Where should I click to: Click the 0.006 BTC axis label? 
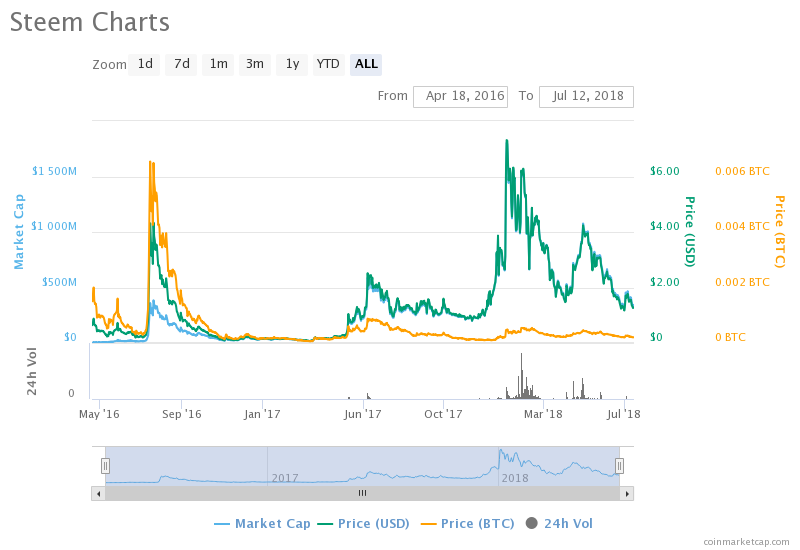click(x=742, y=171)
